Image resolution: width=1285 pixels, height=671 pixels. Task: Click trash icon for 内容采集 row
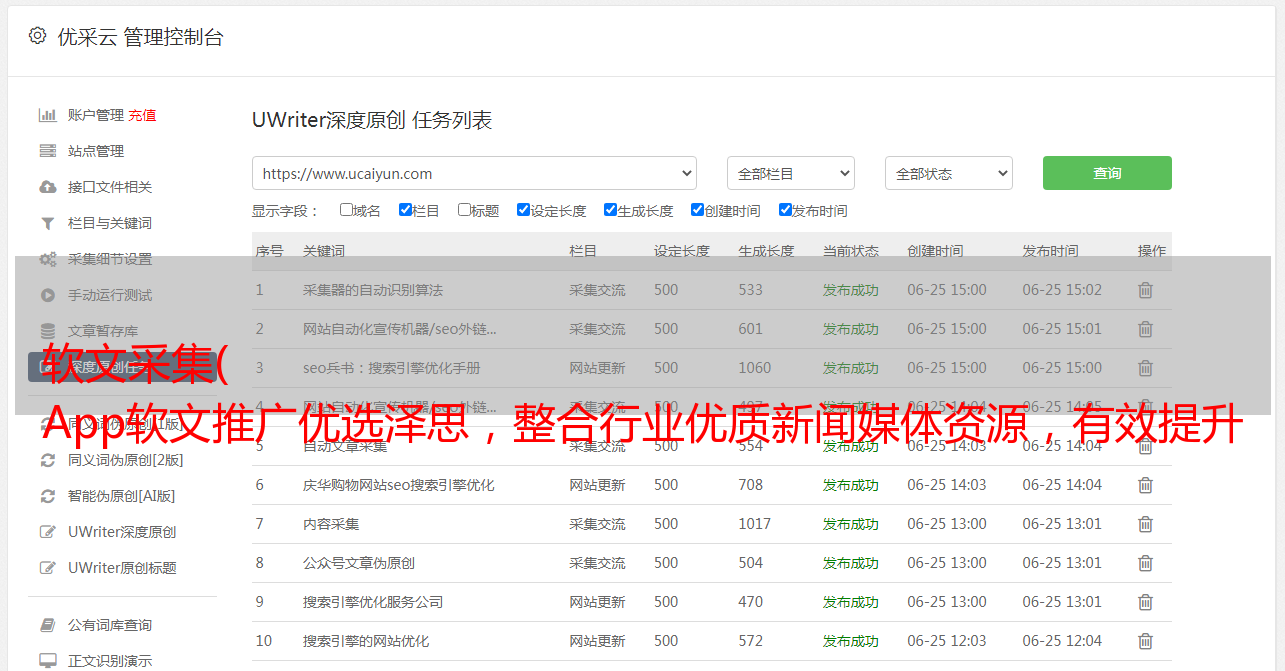coord(1145,524)
